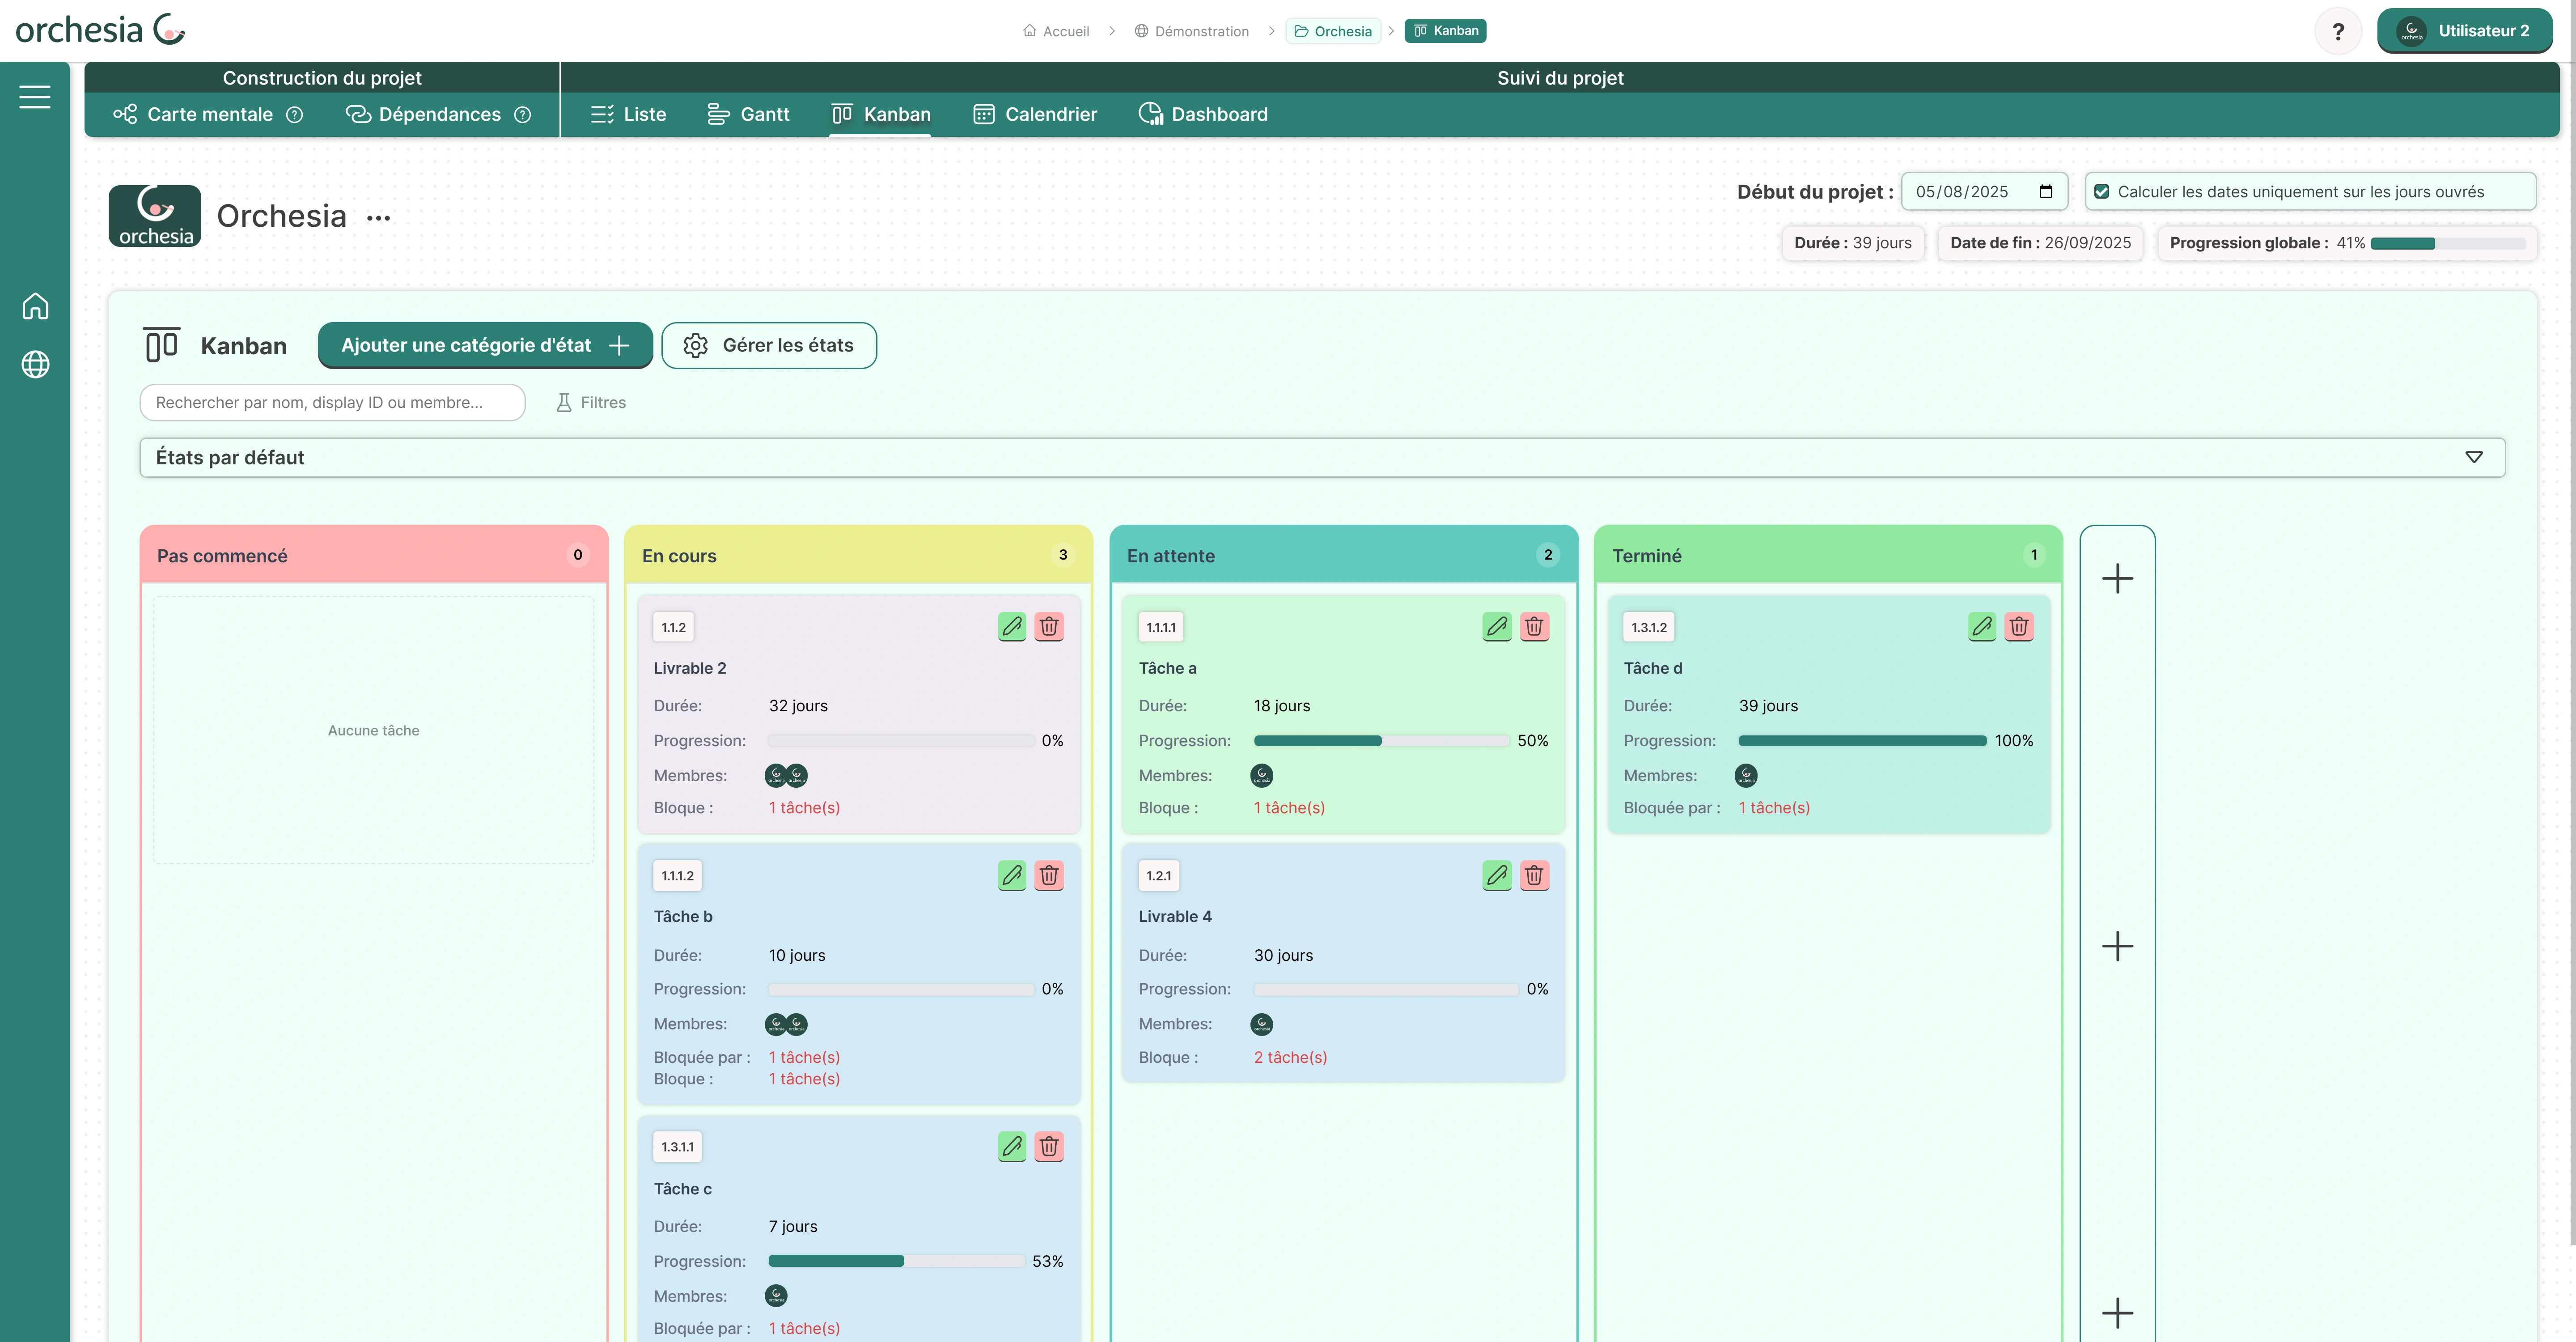This screenshot has width=2576, height=1342.
Task: Click the Carte mentale help icon
Action: point(294,115)
